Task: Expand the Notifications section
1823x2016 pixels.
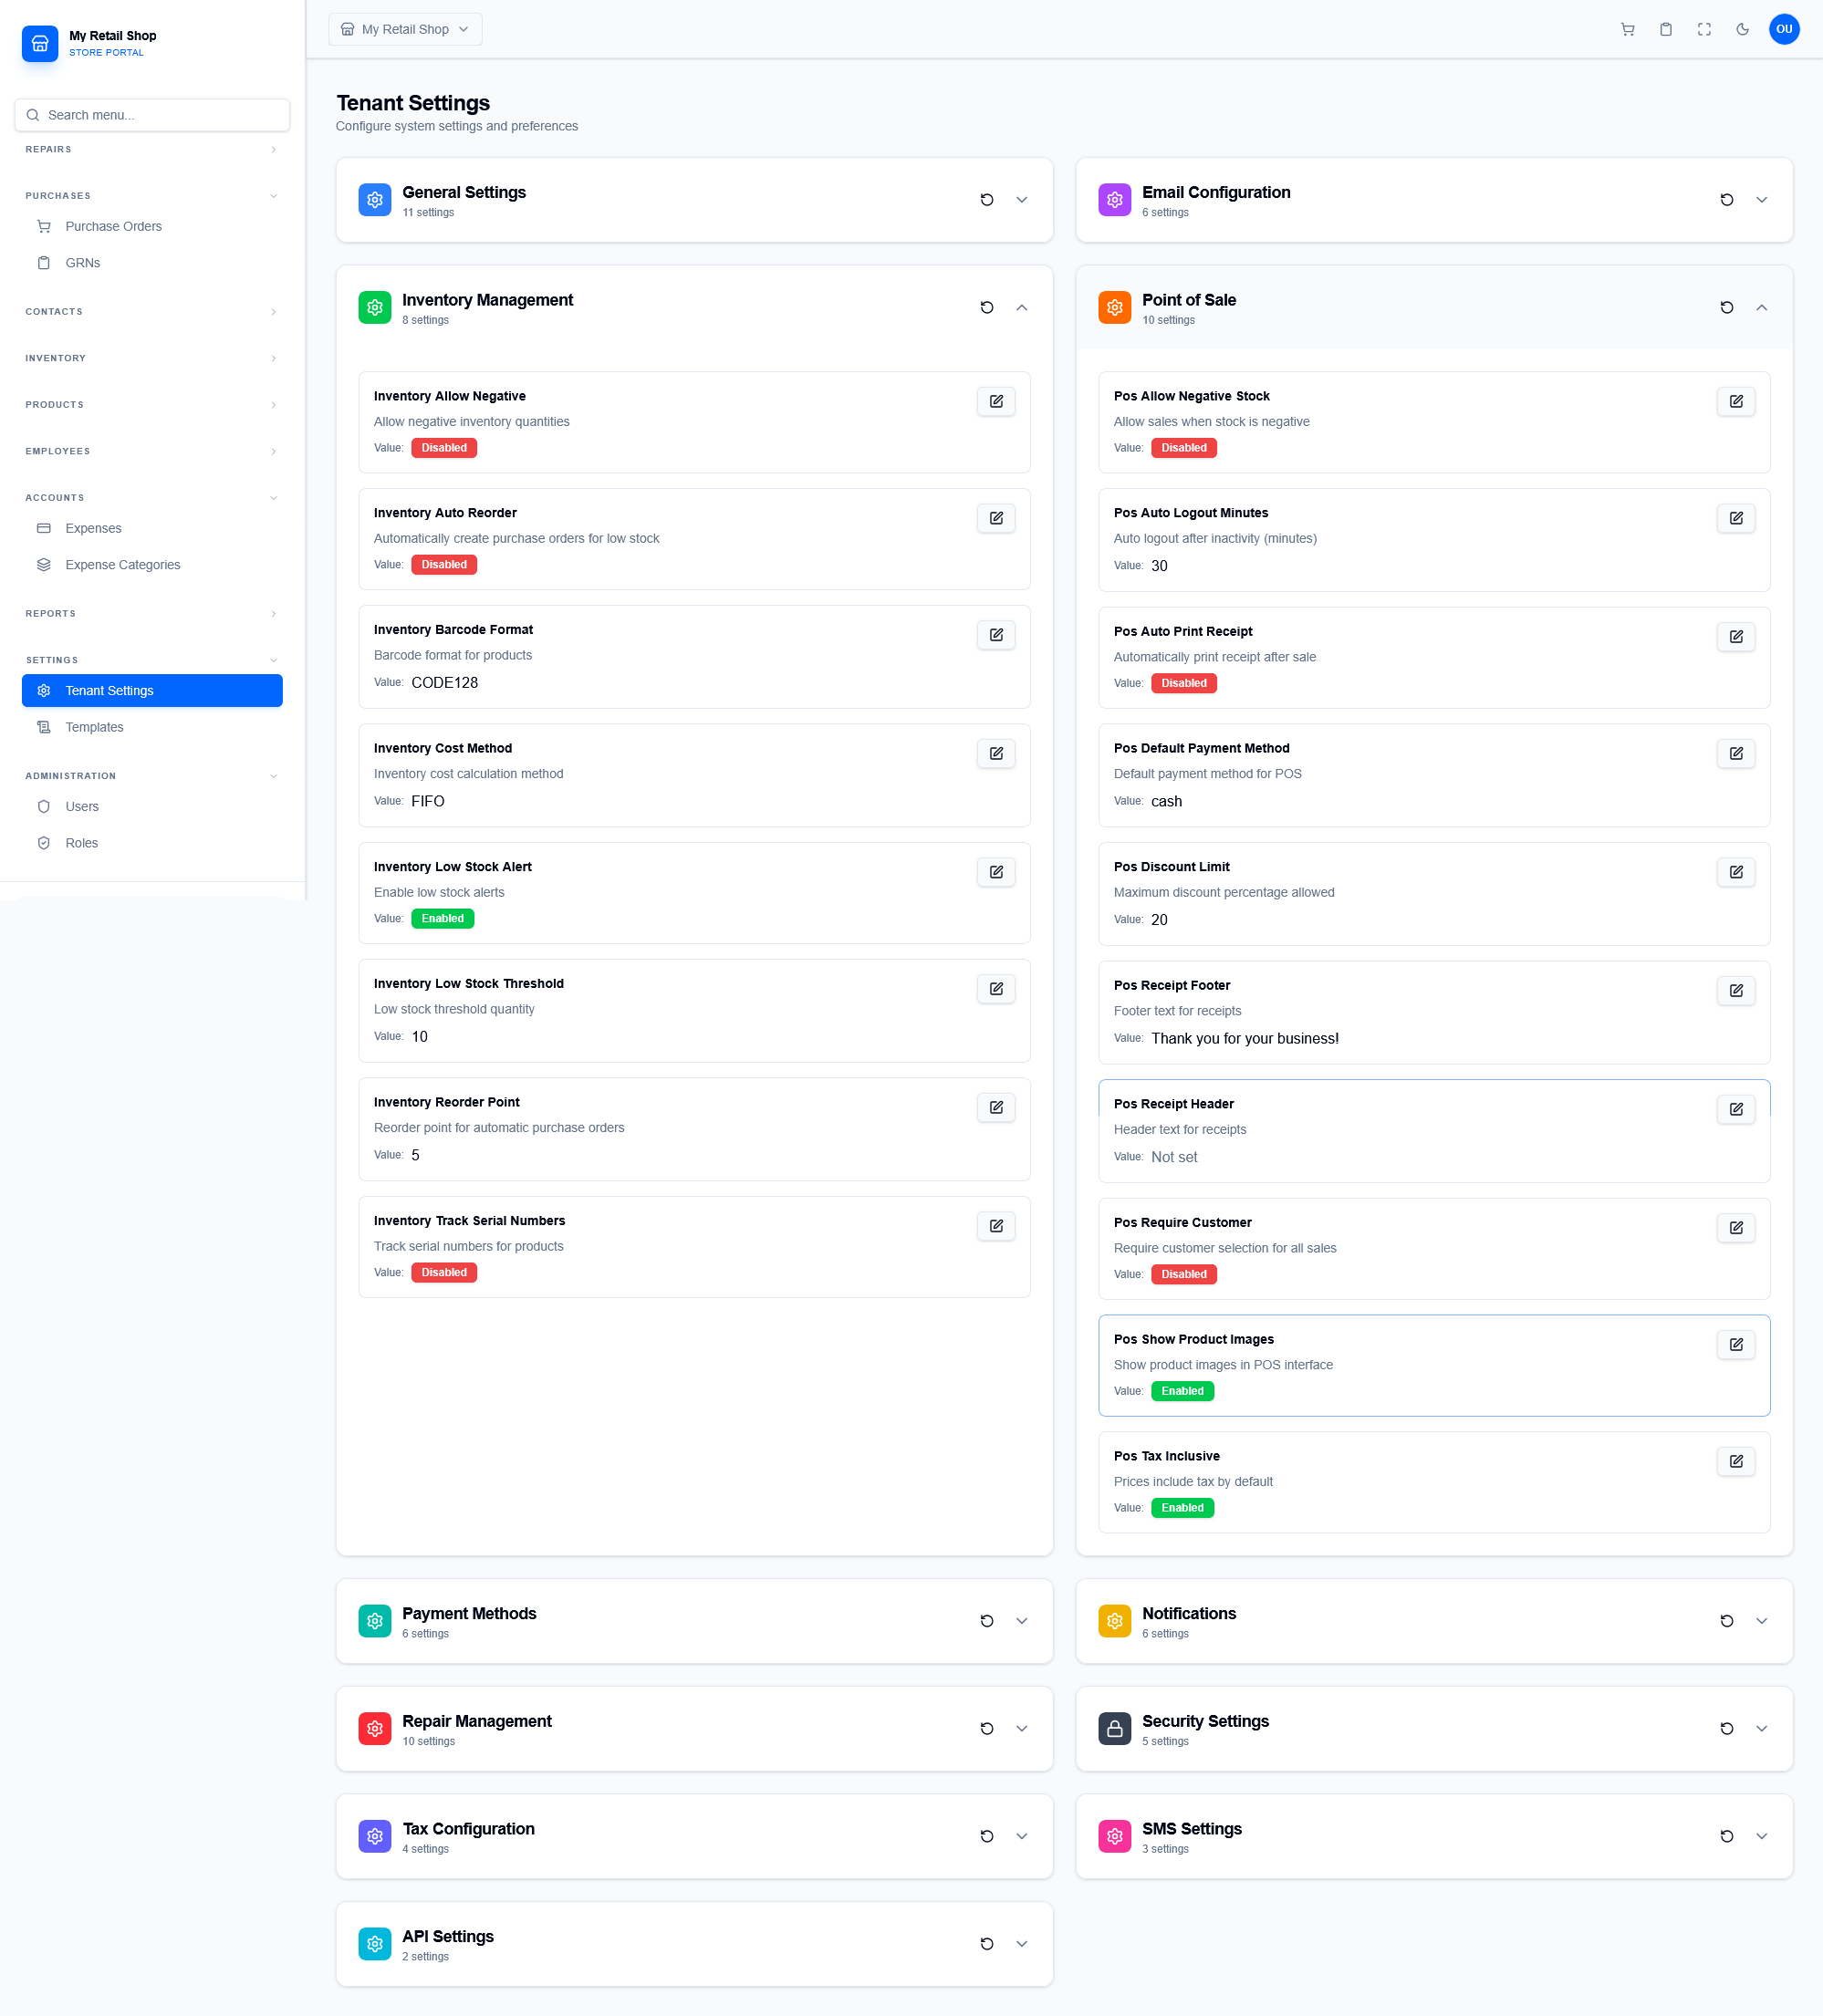Action: pyautogui.click(x=1762, y=1621)
